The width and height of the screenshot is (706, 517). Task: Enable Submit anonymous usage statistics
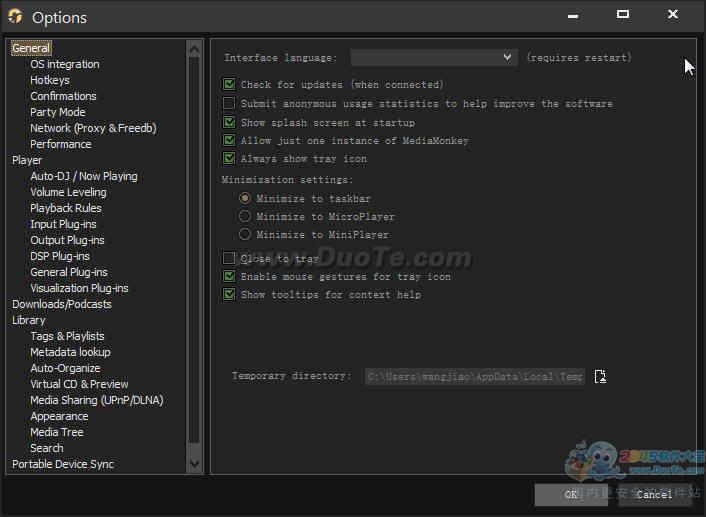[x=229, y=103]
